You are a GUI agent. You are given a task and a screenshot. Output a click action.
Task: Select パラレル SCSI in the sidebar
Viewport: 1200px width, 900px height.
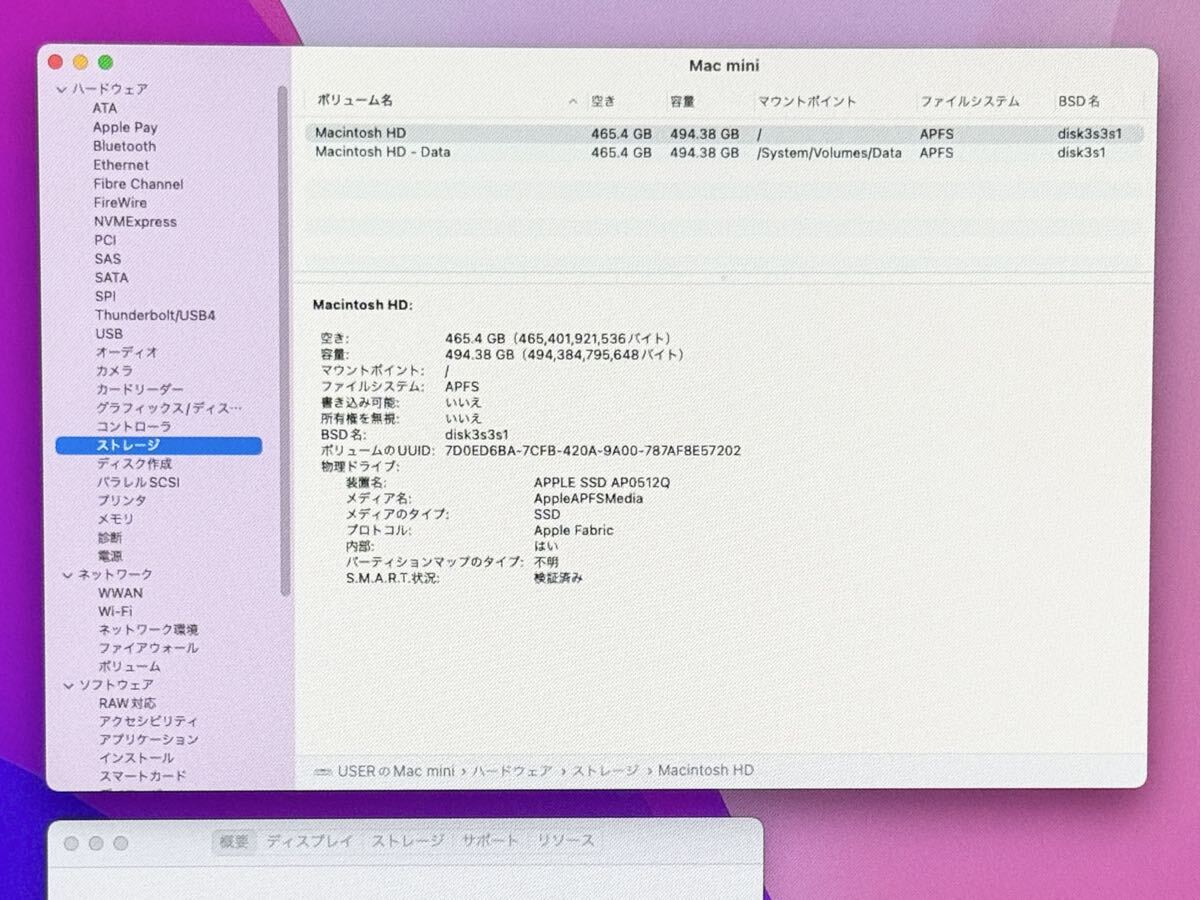tap(138, 482)
